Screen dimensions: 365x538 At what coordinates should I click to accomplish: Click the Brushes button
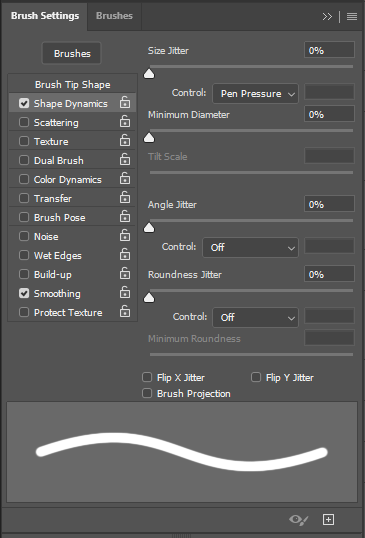[x=72, y=53]
